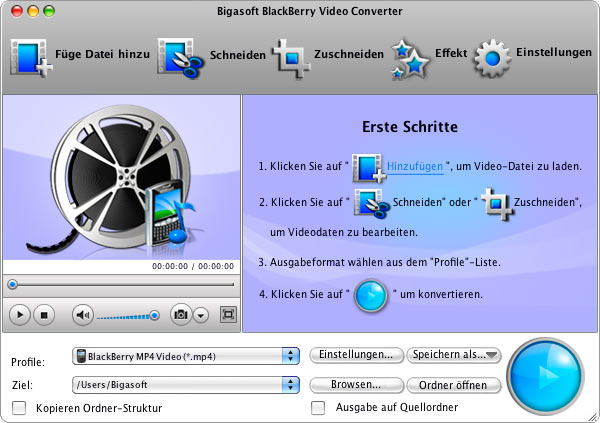Click the window resize grip corner
Screen dimensions: 600x423
pyautogui.click(x=594, y=417)
